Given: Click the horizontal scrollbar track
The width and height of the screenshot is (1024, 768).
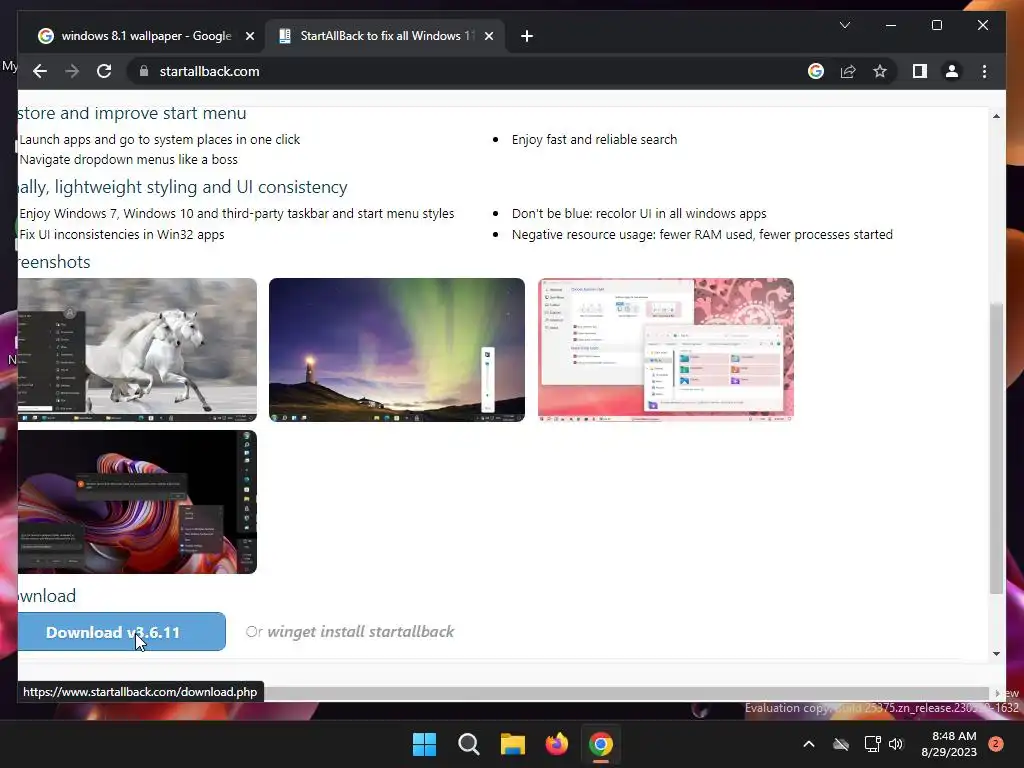Looking at the screenshot, I should [x=626, y=693].
